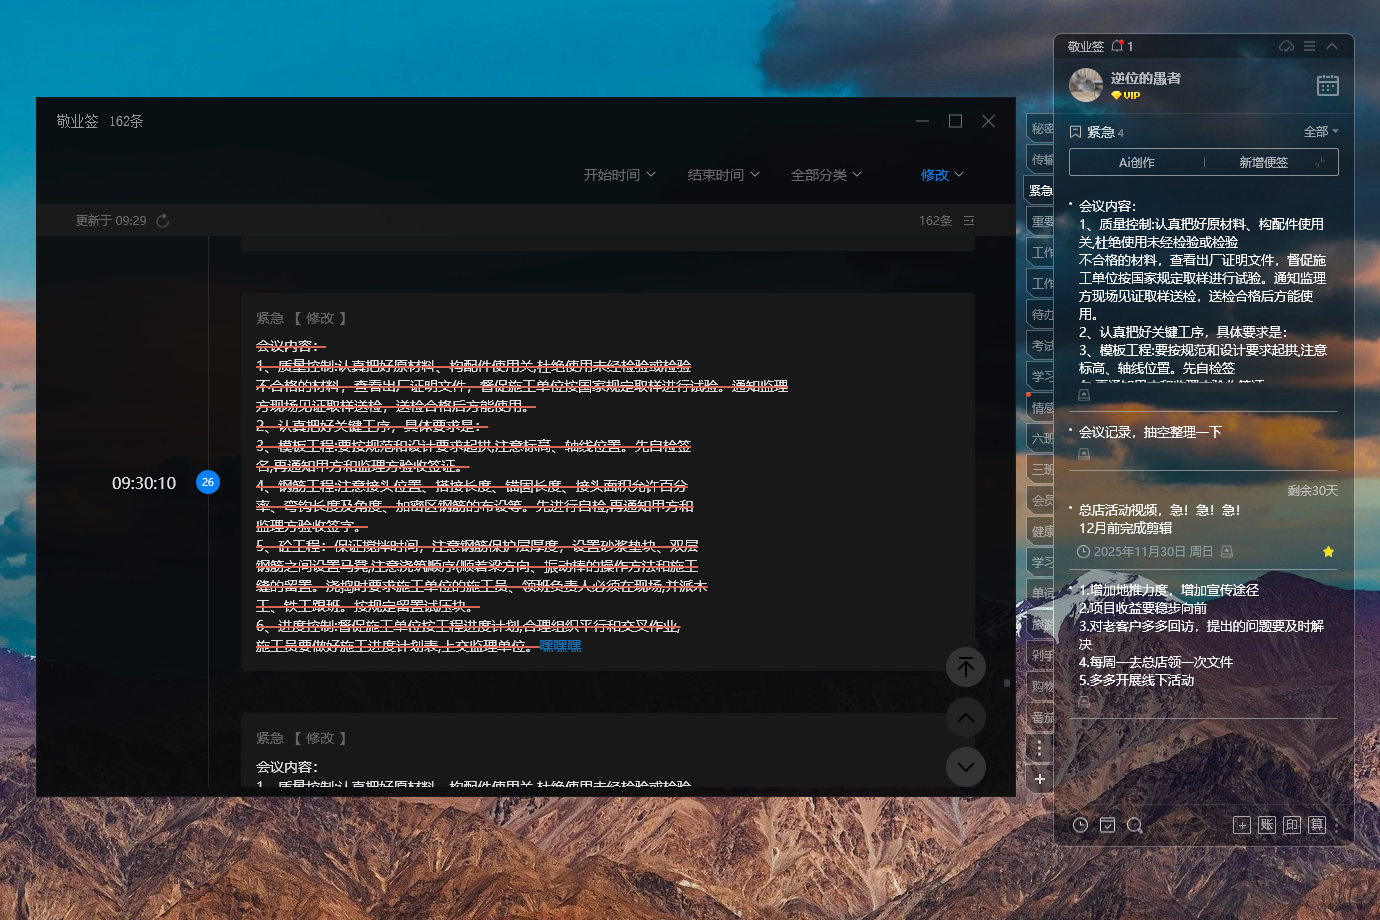Click the clock icon in bottom toolbar
Image resolution: width=1380 pixels, height=920 pixels.
click(x=1080, y=825)
